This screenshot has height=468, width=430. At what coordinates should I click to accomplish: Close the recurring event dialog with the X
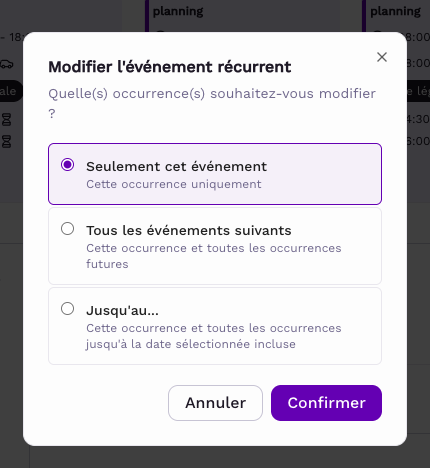click(x=382, y=57)
